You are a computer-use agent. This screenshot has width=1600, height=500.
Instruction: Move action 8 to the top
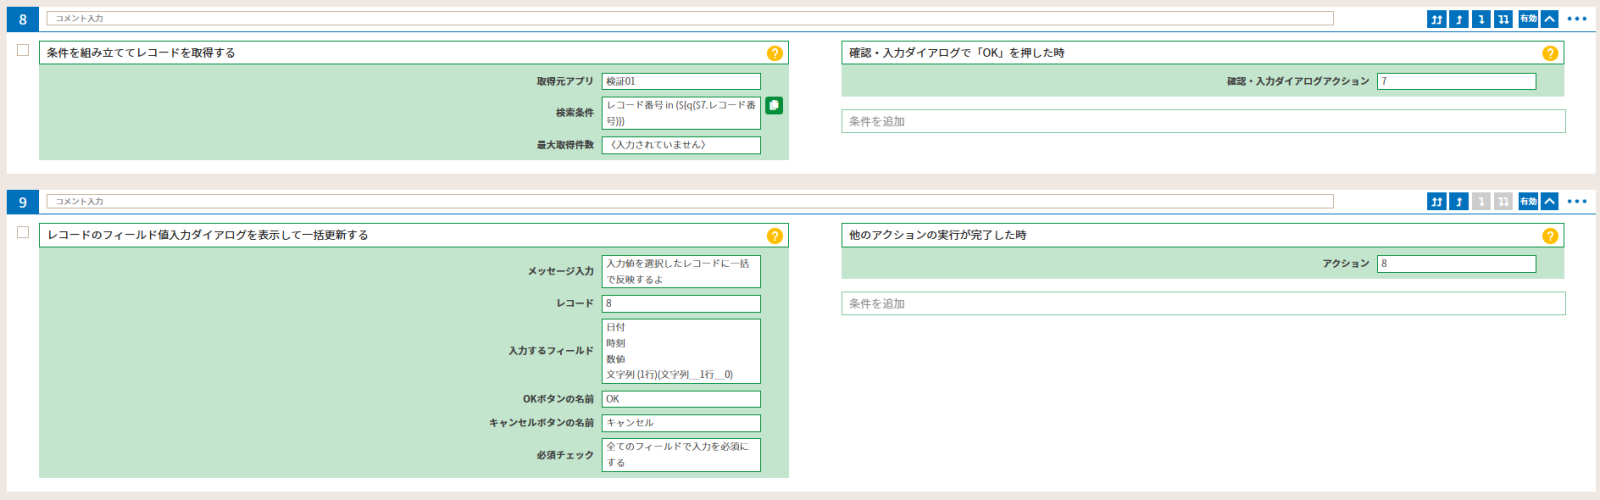1437,19
